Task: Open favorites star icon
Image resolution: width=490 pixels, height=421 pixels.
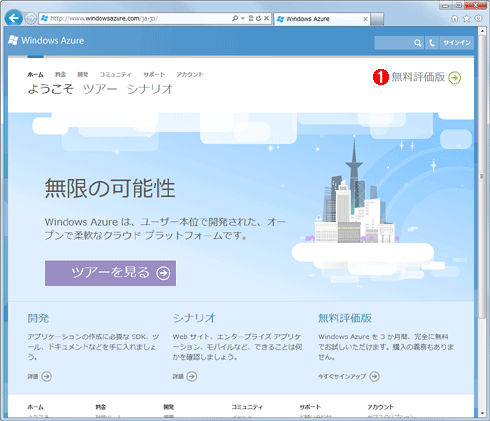Action: pyautogui.click(x=467, y=18)
